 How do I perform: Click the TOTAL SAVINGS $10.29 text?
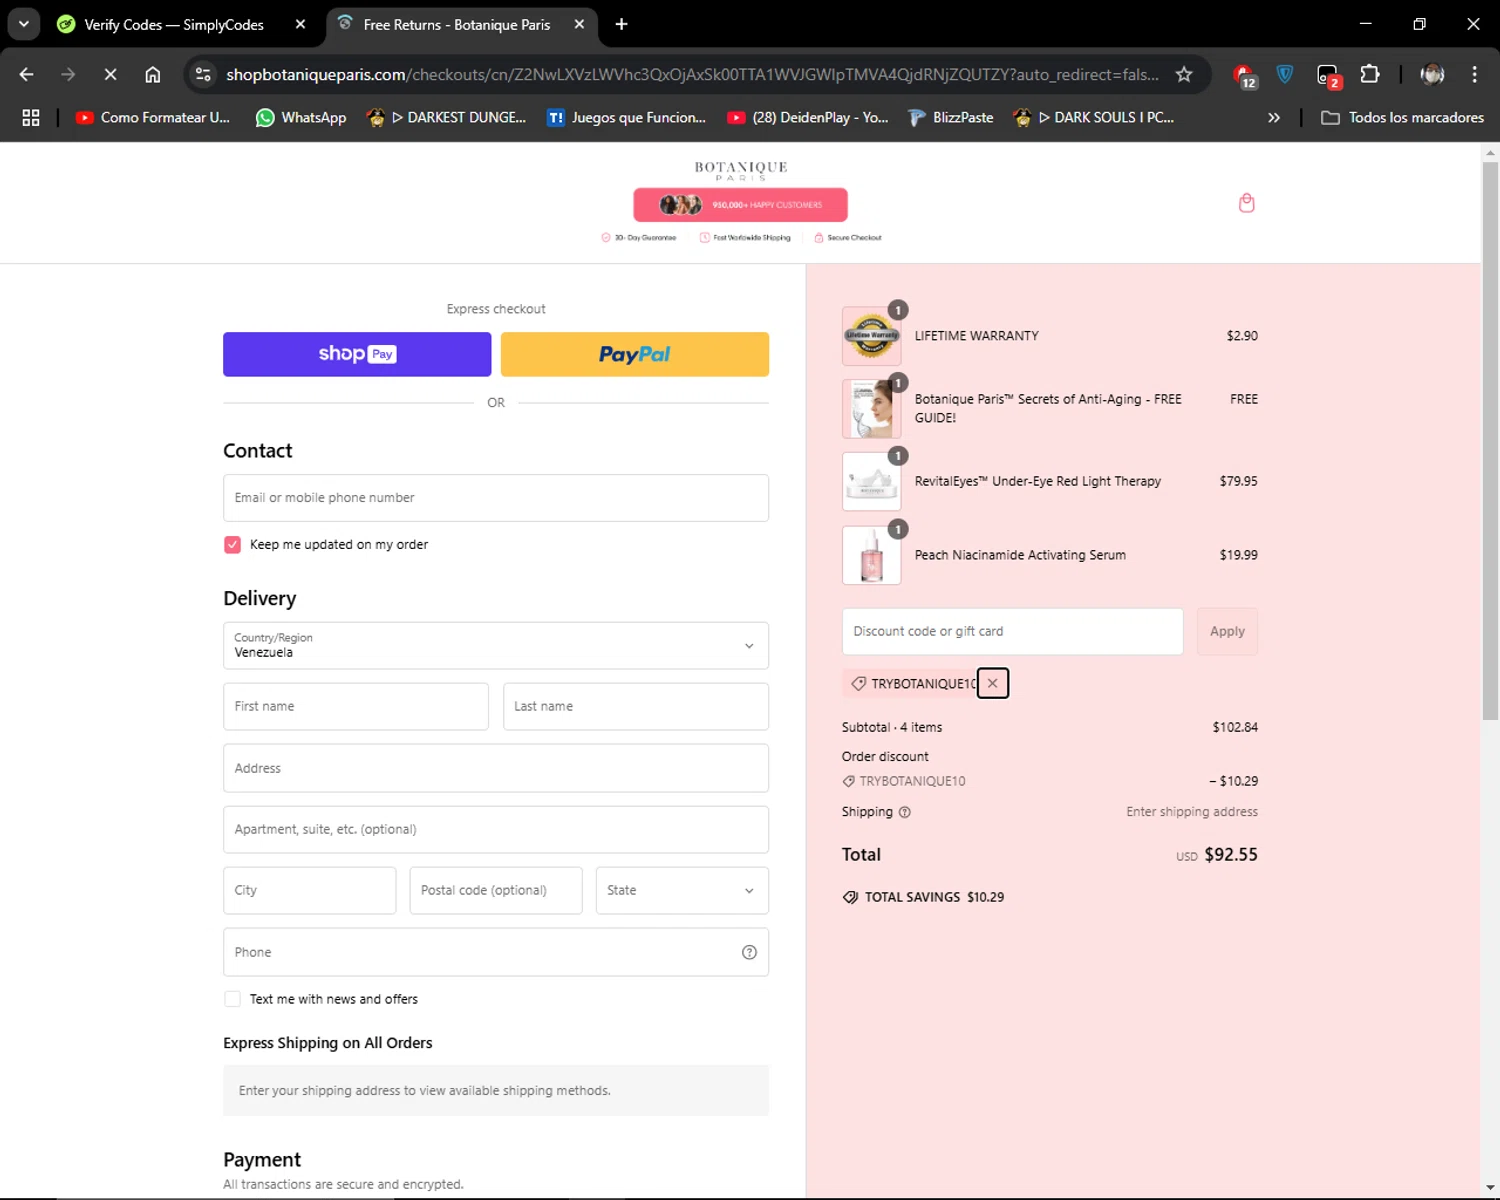(934, 897)
